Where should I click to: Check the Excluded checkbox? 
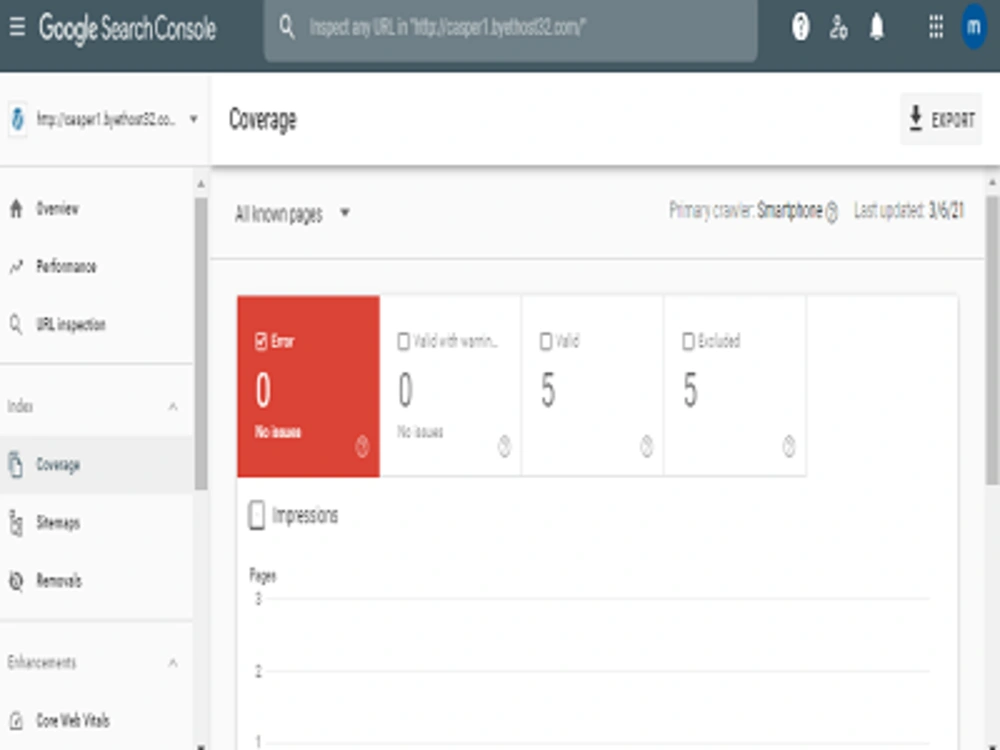(688, 341)
